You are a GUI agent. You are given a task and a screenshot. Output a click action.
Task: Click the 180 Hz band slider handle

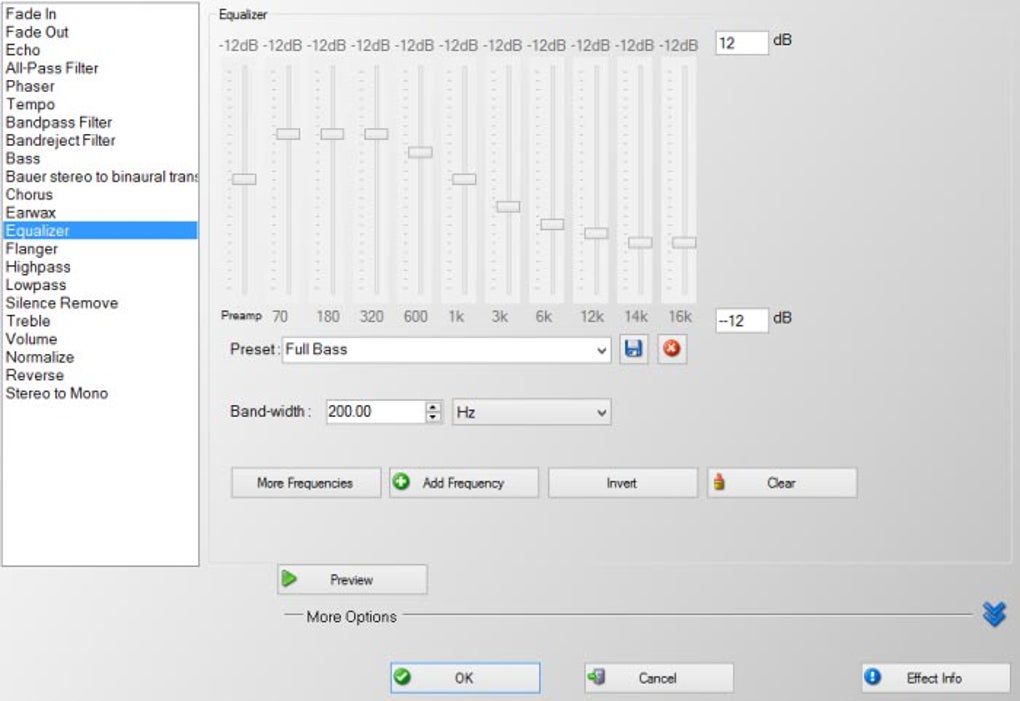[x=332, y=134]
